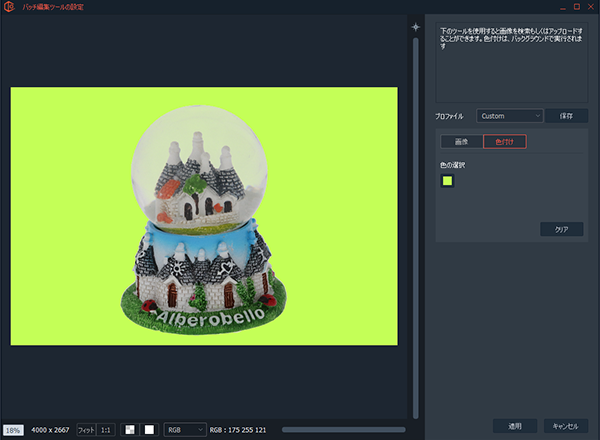This screenshot has width=600, height=440.
Task: Click the 保存 (save) profile button
Action: tap(566, 116)
